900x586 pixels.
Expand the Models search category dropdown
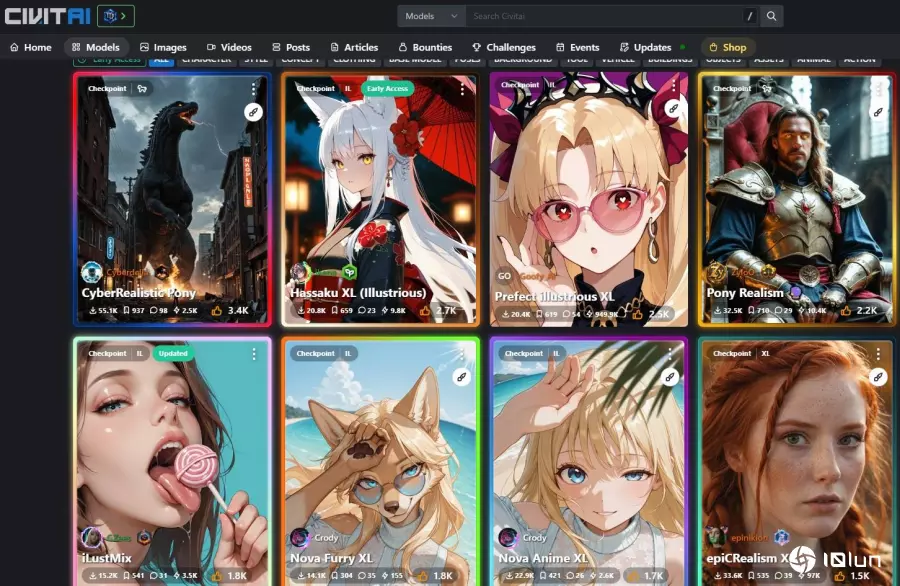tap(431, 16)
